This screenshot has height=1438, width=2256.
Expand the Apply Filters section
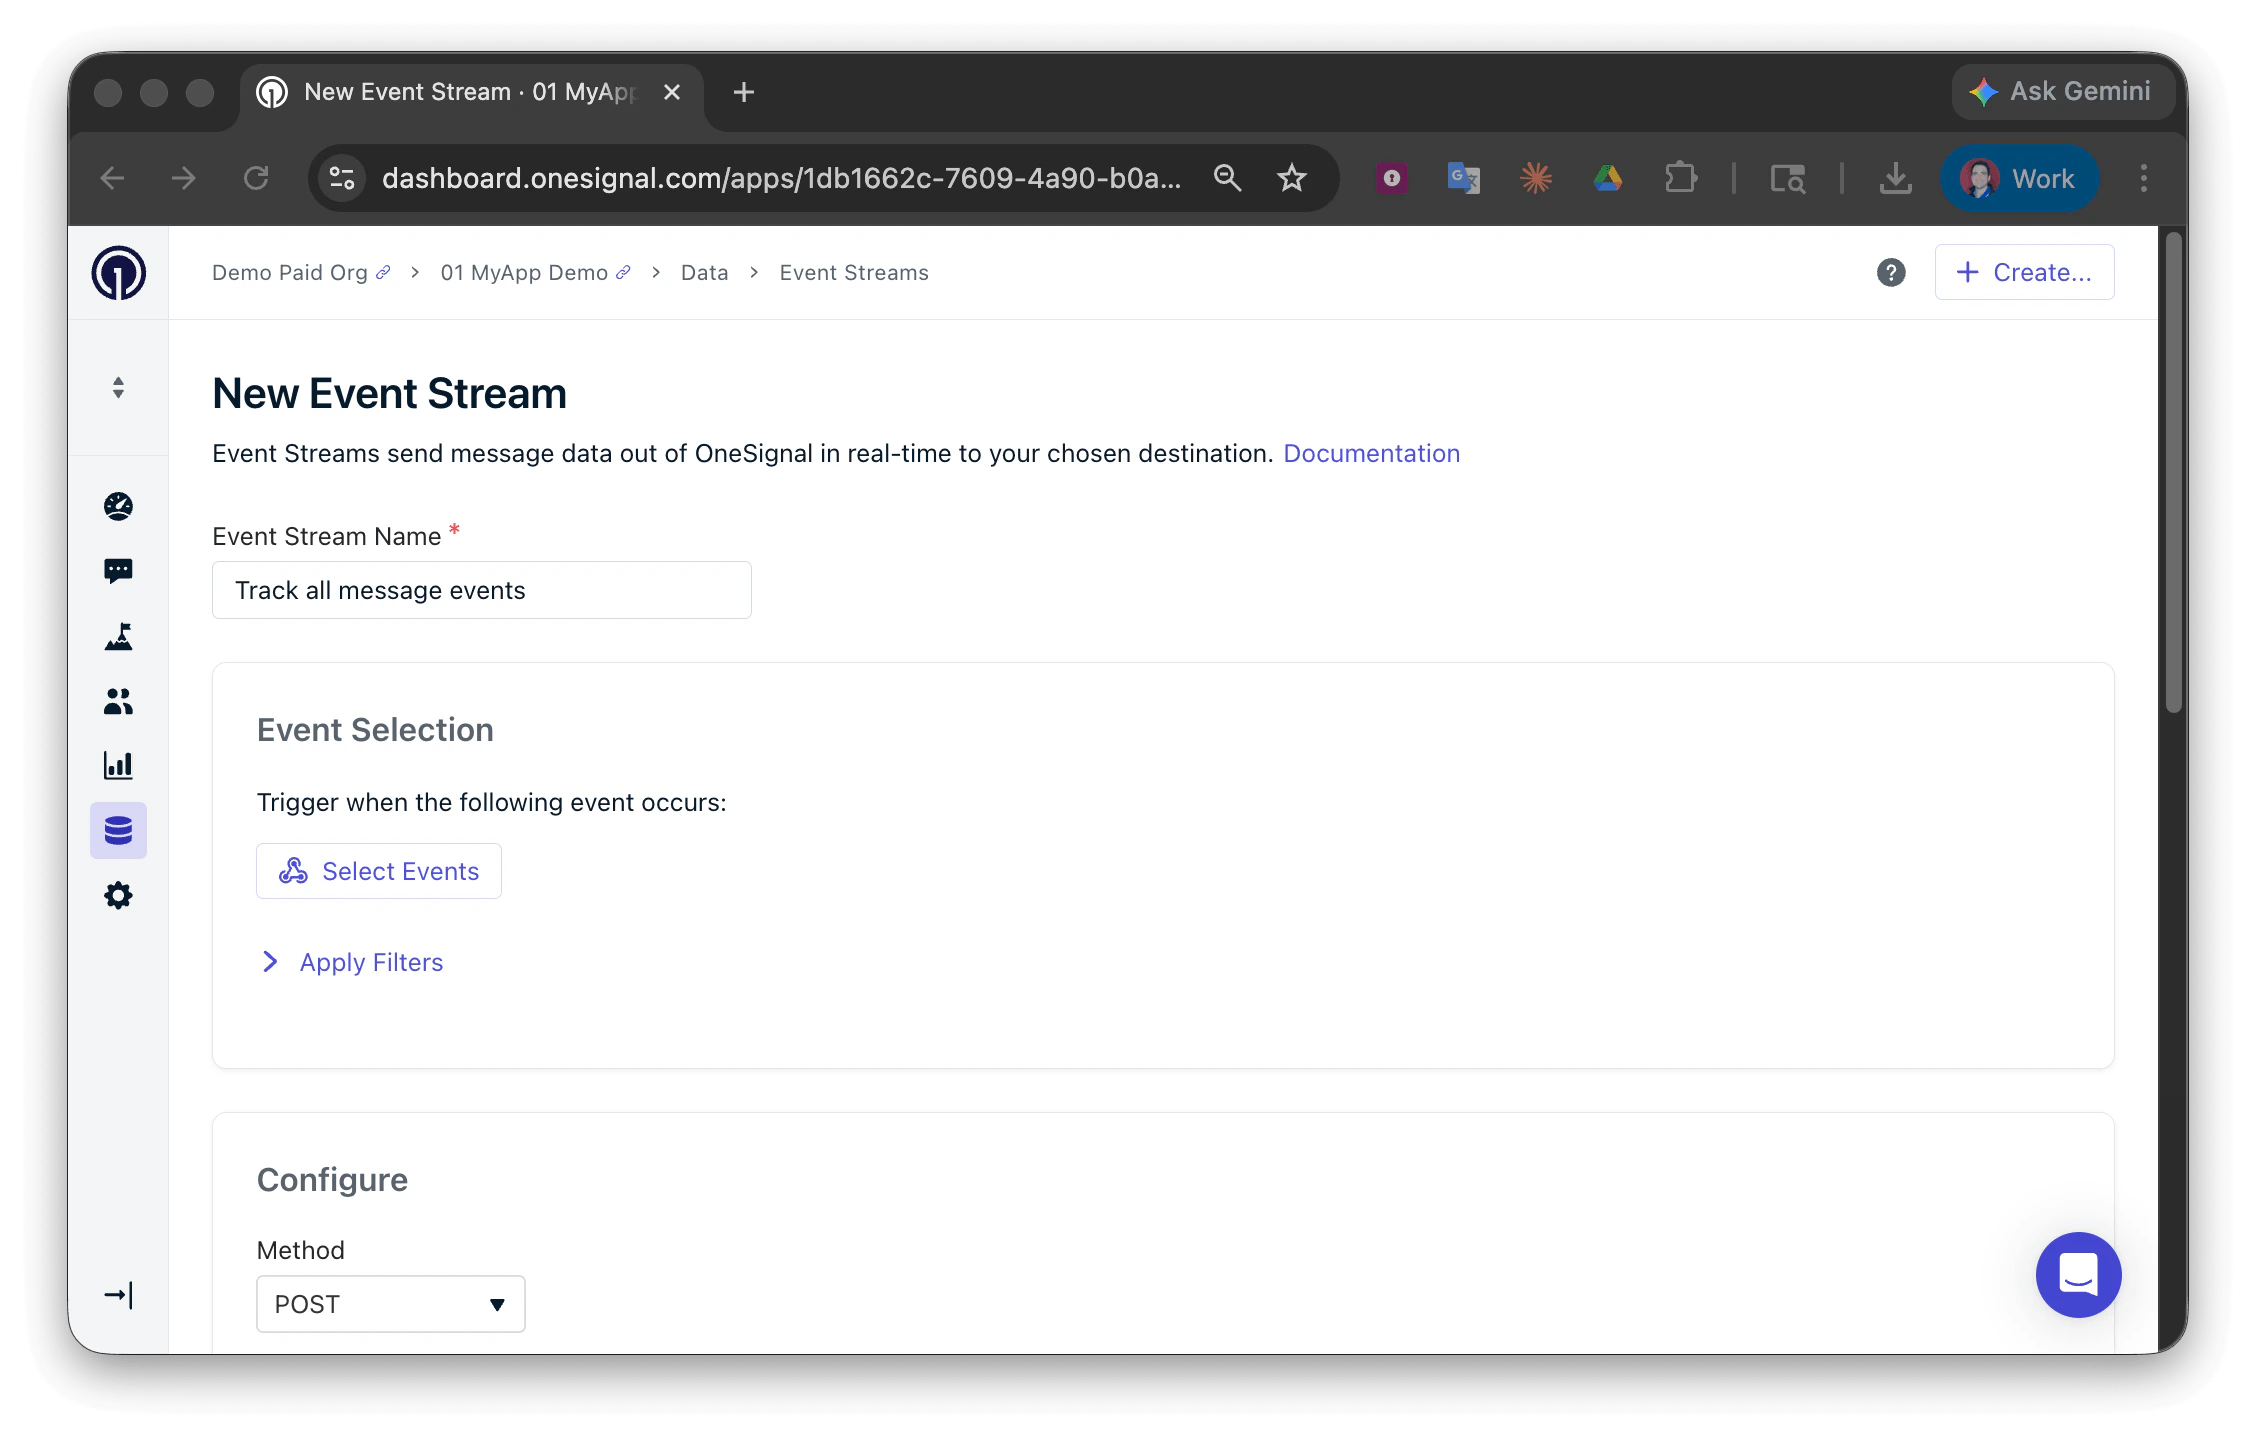370,961
